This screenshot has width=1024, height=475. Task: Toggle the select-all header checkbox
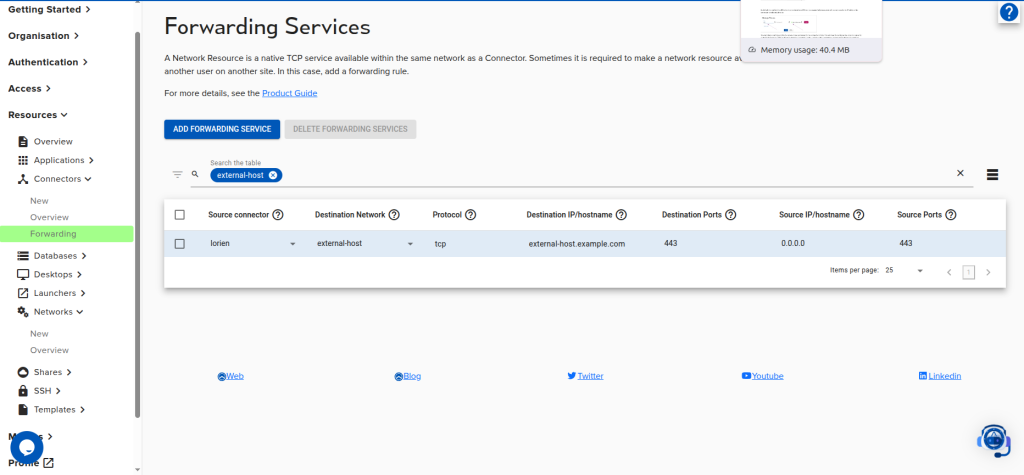click(180, 215)
